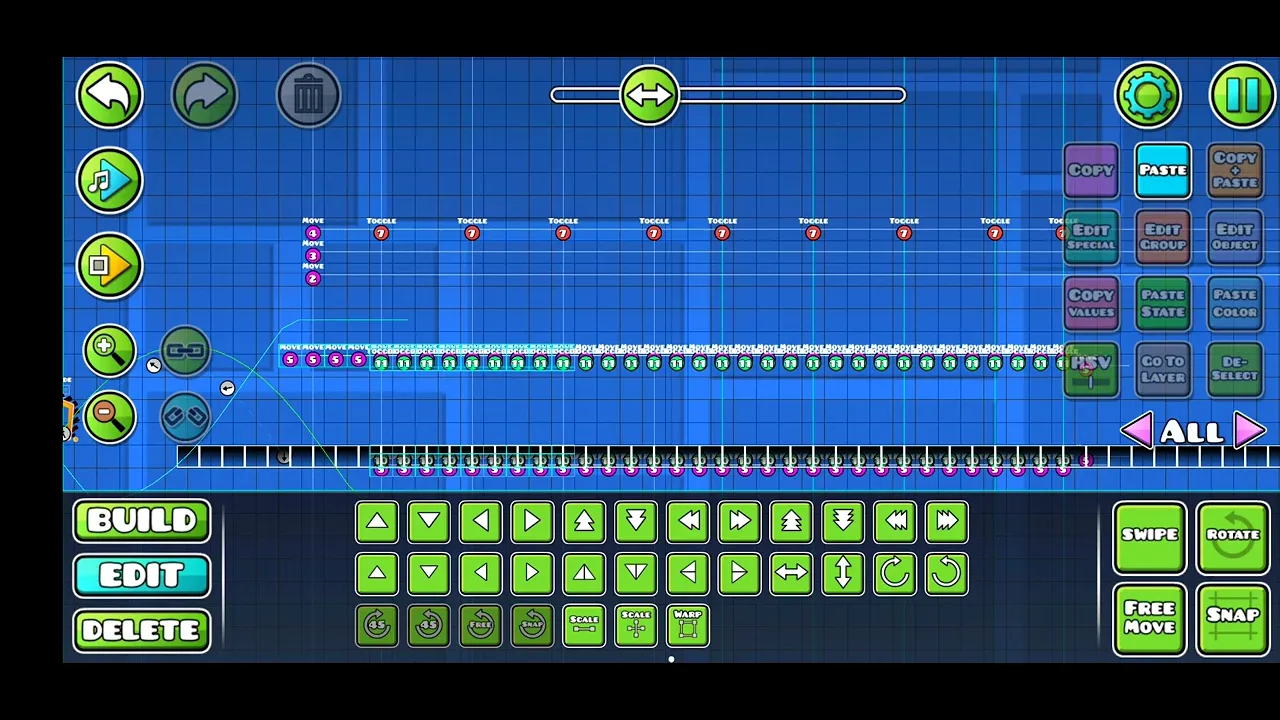Click the Copy button
Image resolution: width=1280 pixels, height=720 pixels.
[x=1091, y=170]
